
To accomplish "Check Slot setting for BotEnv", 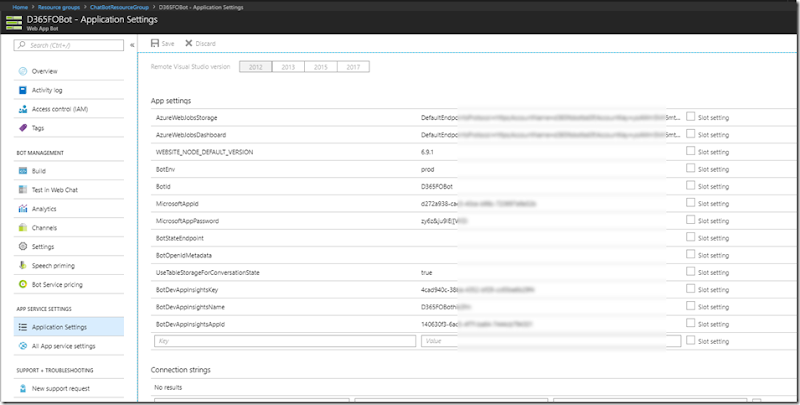I will tap(690, 168).
